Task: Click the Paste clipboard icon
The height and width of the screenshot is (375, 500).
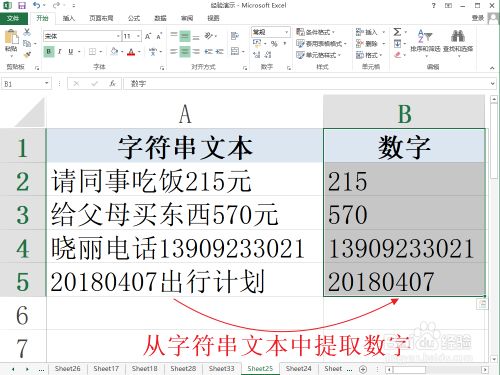Action: click(11, 37)
